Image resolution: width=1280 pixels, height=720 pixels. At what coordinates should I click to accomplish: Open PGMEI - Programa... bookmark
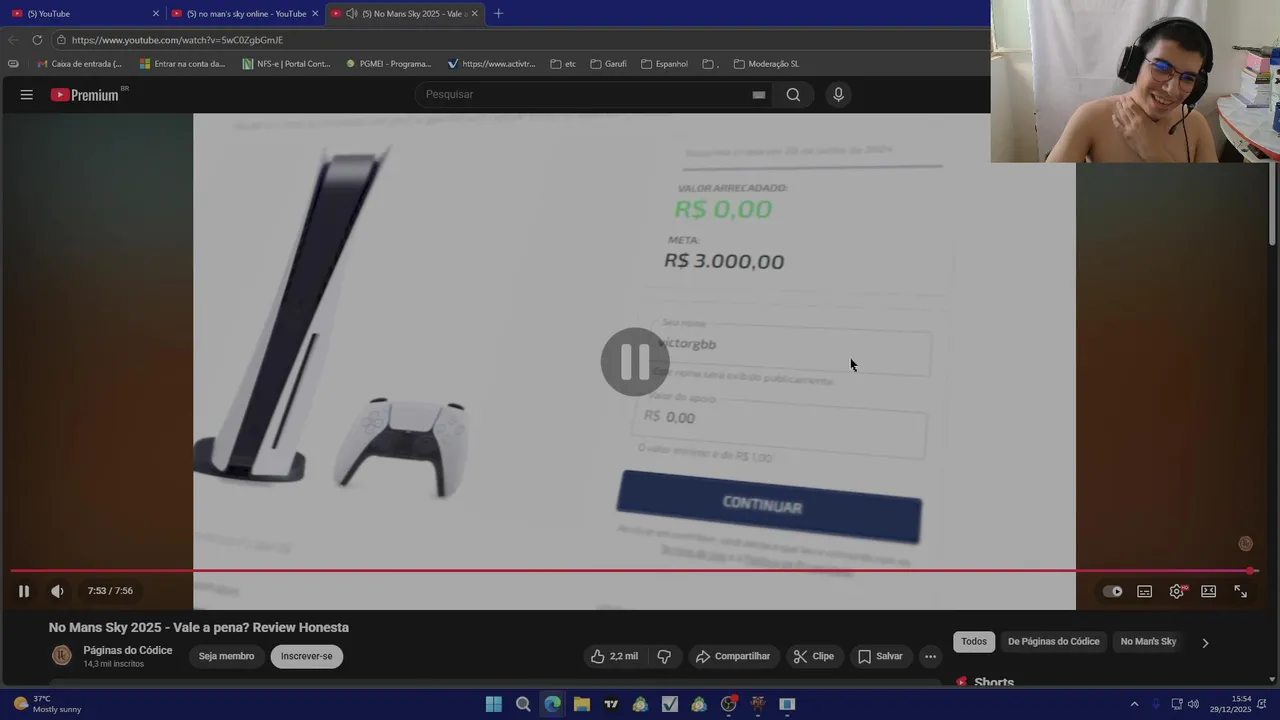click(388, 64)
